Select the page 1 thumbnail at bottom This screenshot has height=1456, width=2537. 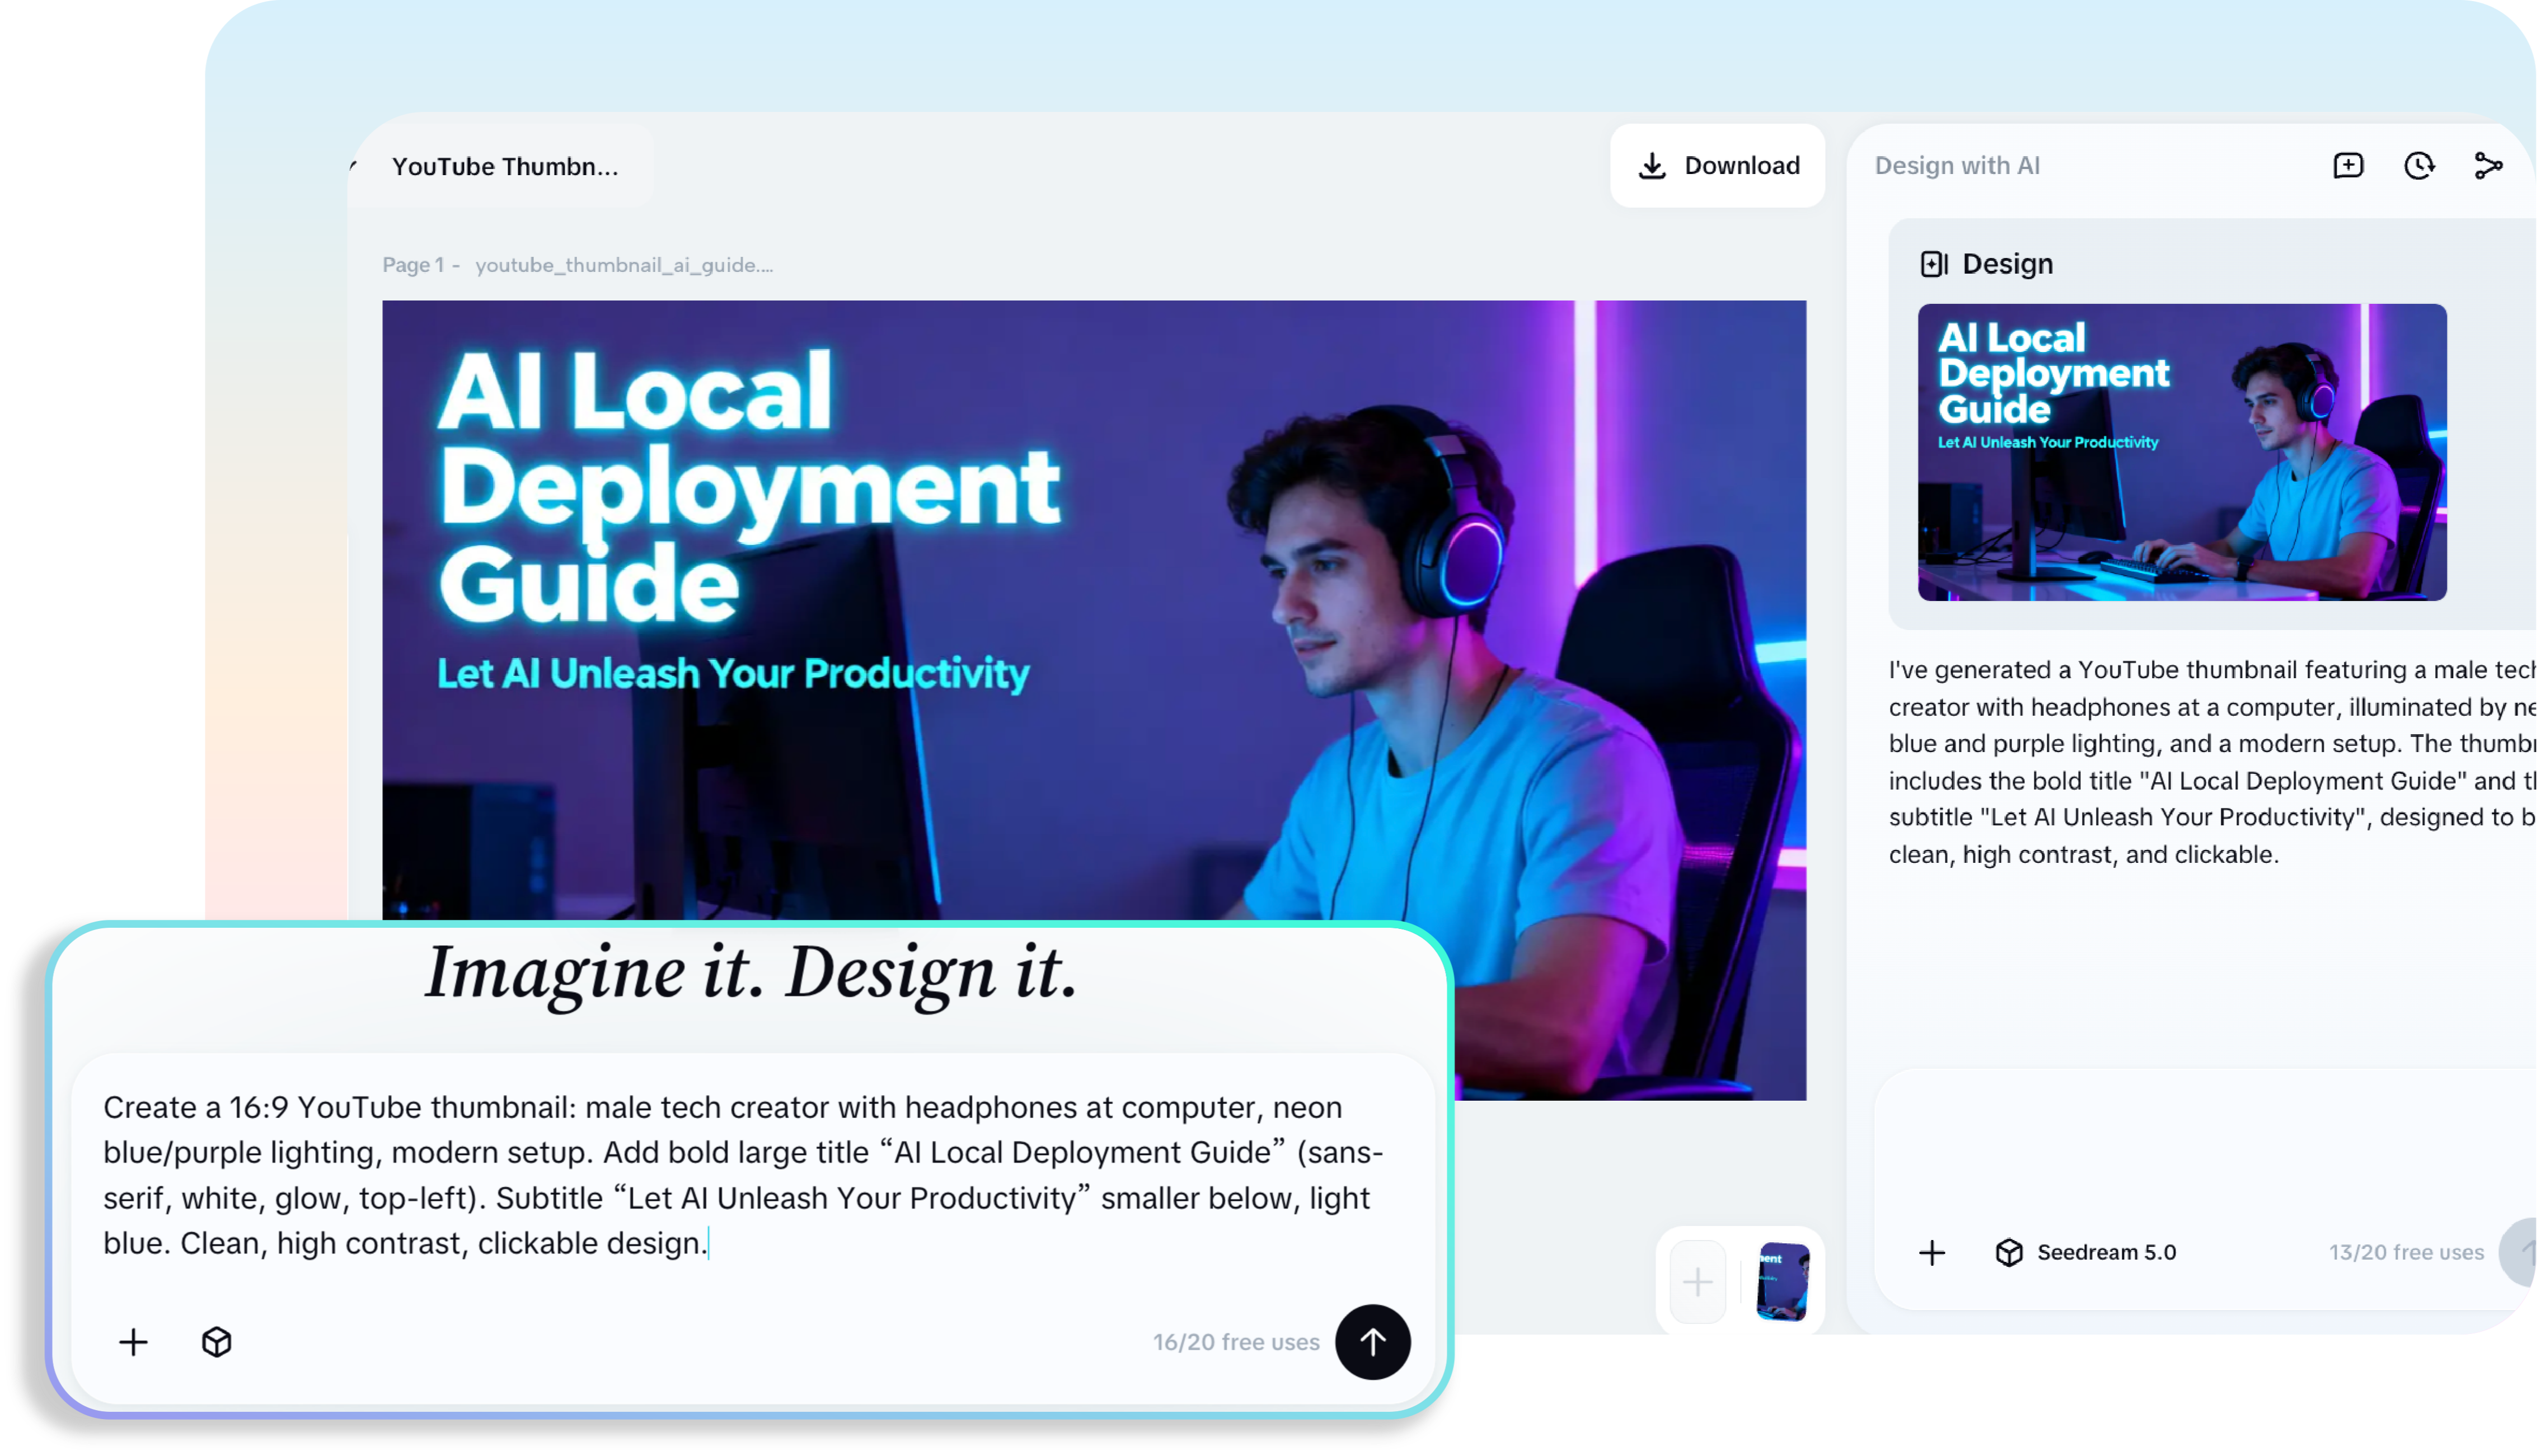coord(1782,1282)
